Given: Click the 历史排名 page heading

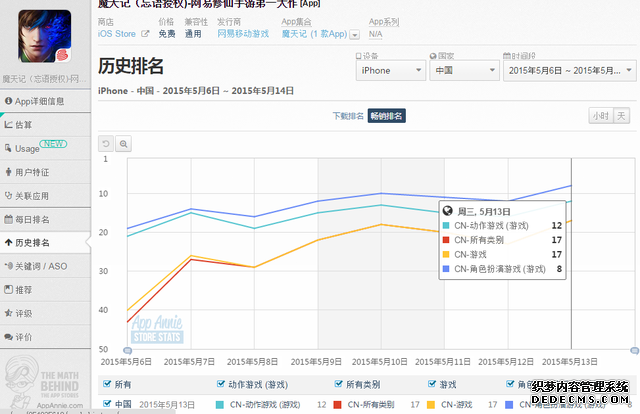Looking at the screenshot, I should [x=131, y=66].
